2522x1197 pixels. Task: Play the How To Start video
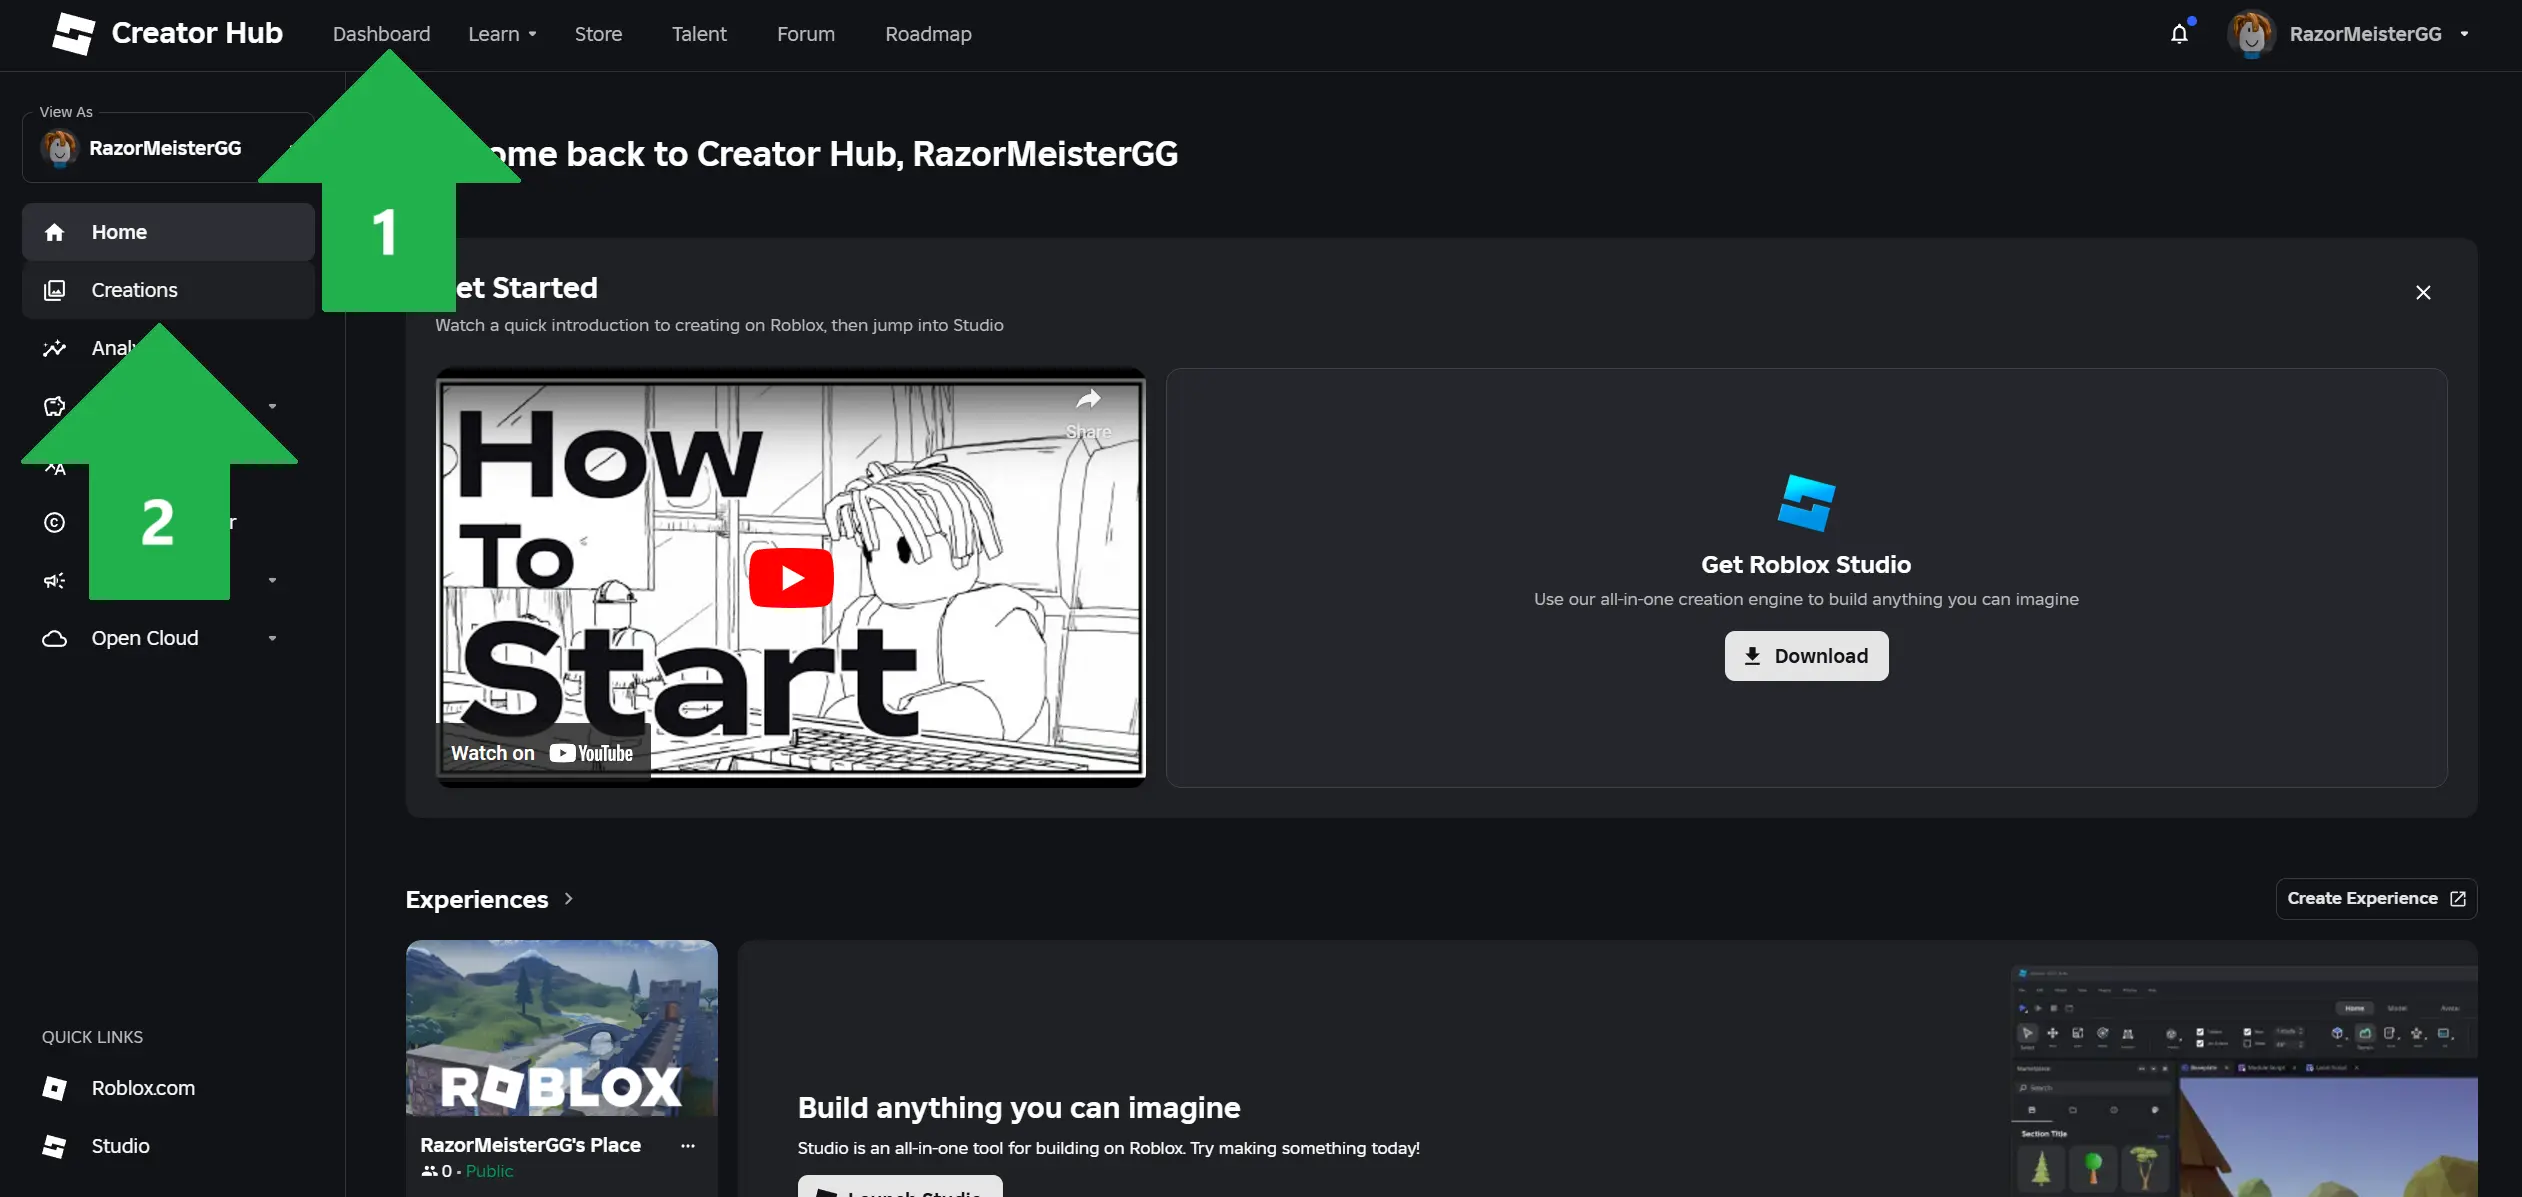pos(791,578)
